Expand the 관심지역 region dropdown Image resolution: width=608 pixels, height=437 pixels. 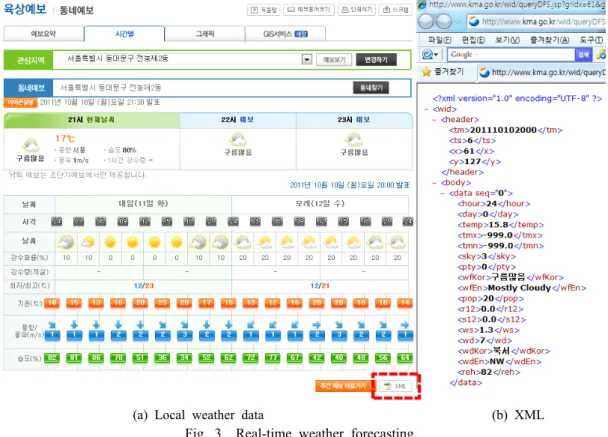(x=307, y=60)
